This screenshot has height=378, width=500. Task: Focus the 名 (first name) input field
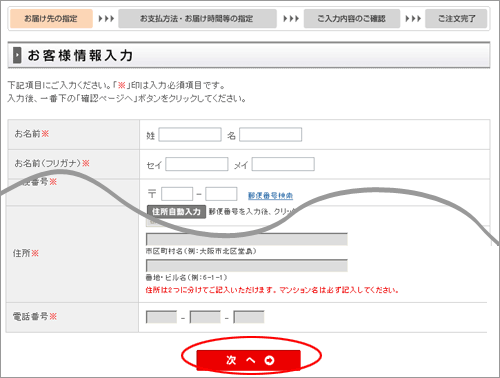pos(270,135)
